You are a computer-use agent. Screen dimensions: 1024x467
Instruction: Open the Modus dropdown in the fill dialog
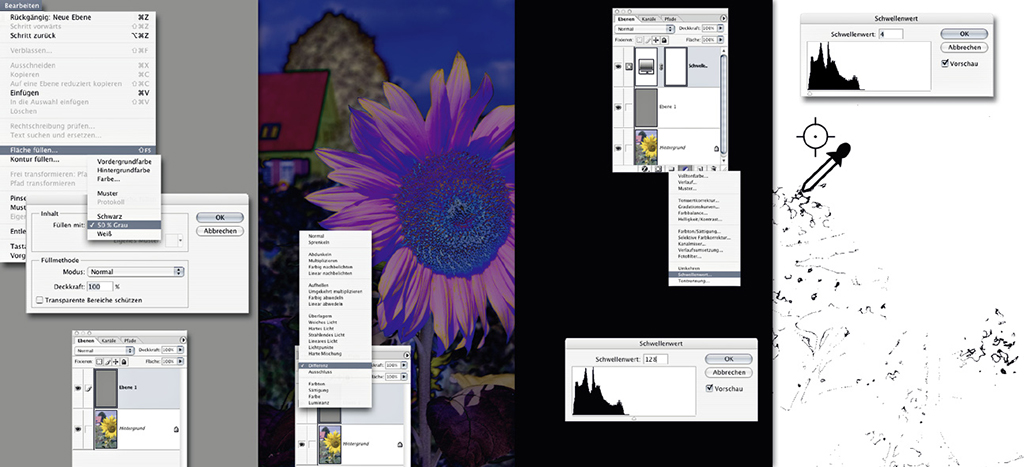135,271
